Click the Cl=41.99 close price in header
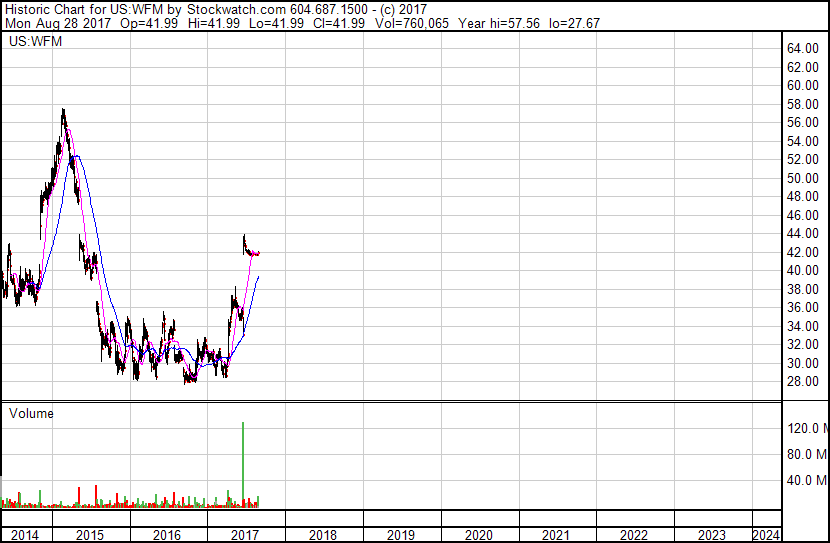Viewport: 830px width, 543px height. (x=339, y=23)
